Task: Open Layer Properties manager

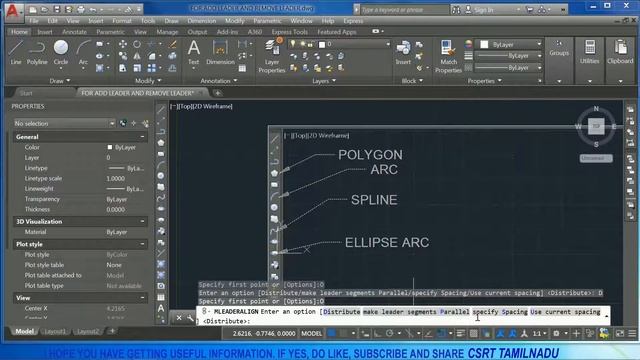Action: coord(271,56)
